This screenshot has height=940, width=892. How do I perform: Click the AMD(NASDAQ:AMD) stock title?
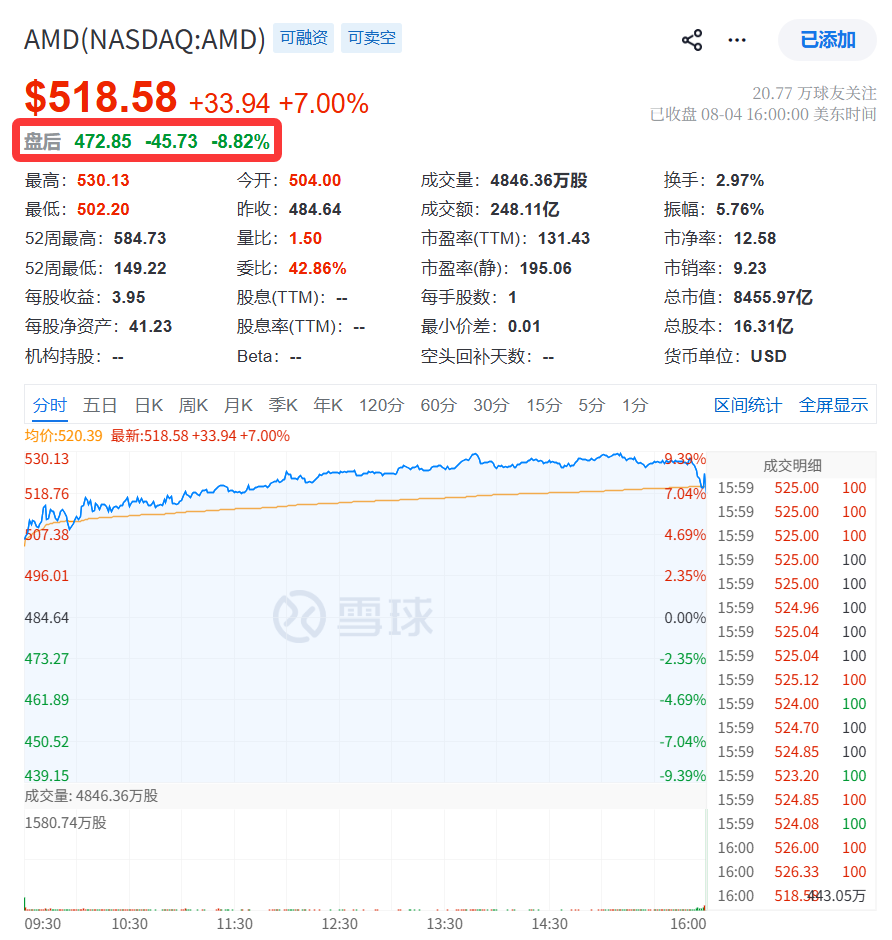(x=144, y=40)
